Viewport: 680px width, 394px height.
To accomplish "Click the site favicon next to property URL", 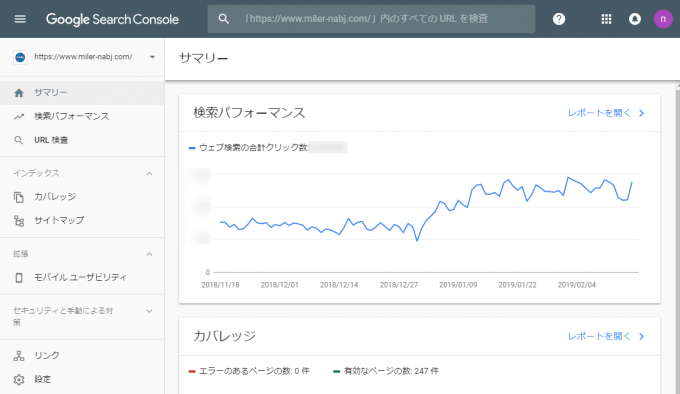I will coord(20,57).
